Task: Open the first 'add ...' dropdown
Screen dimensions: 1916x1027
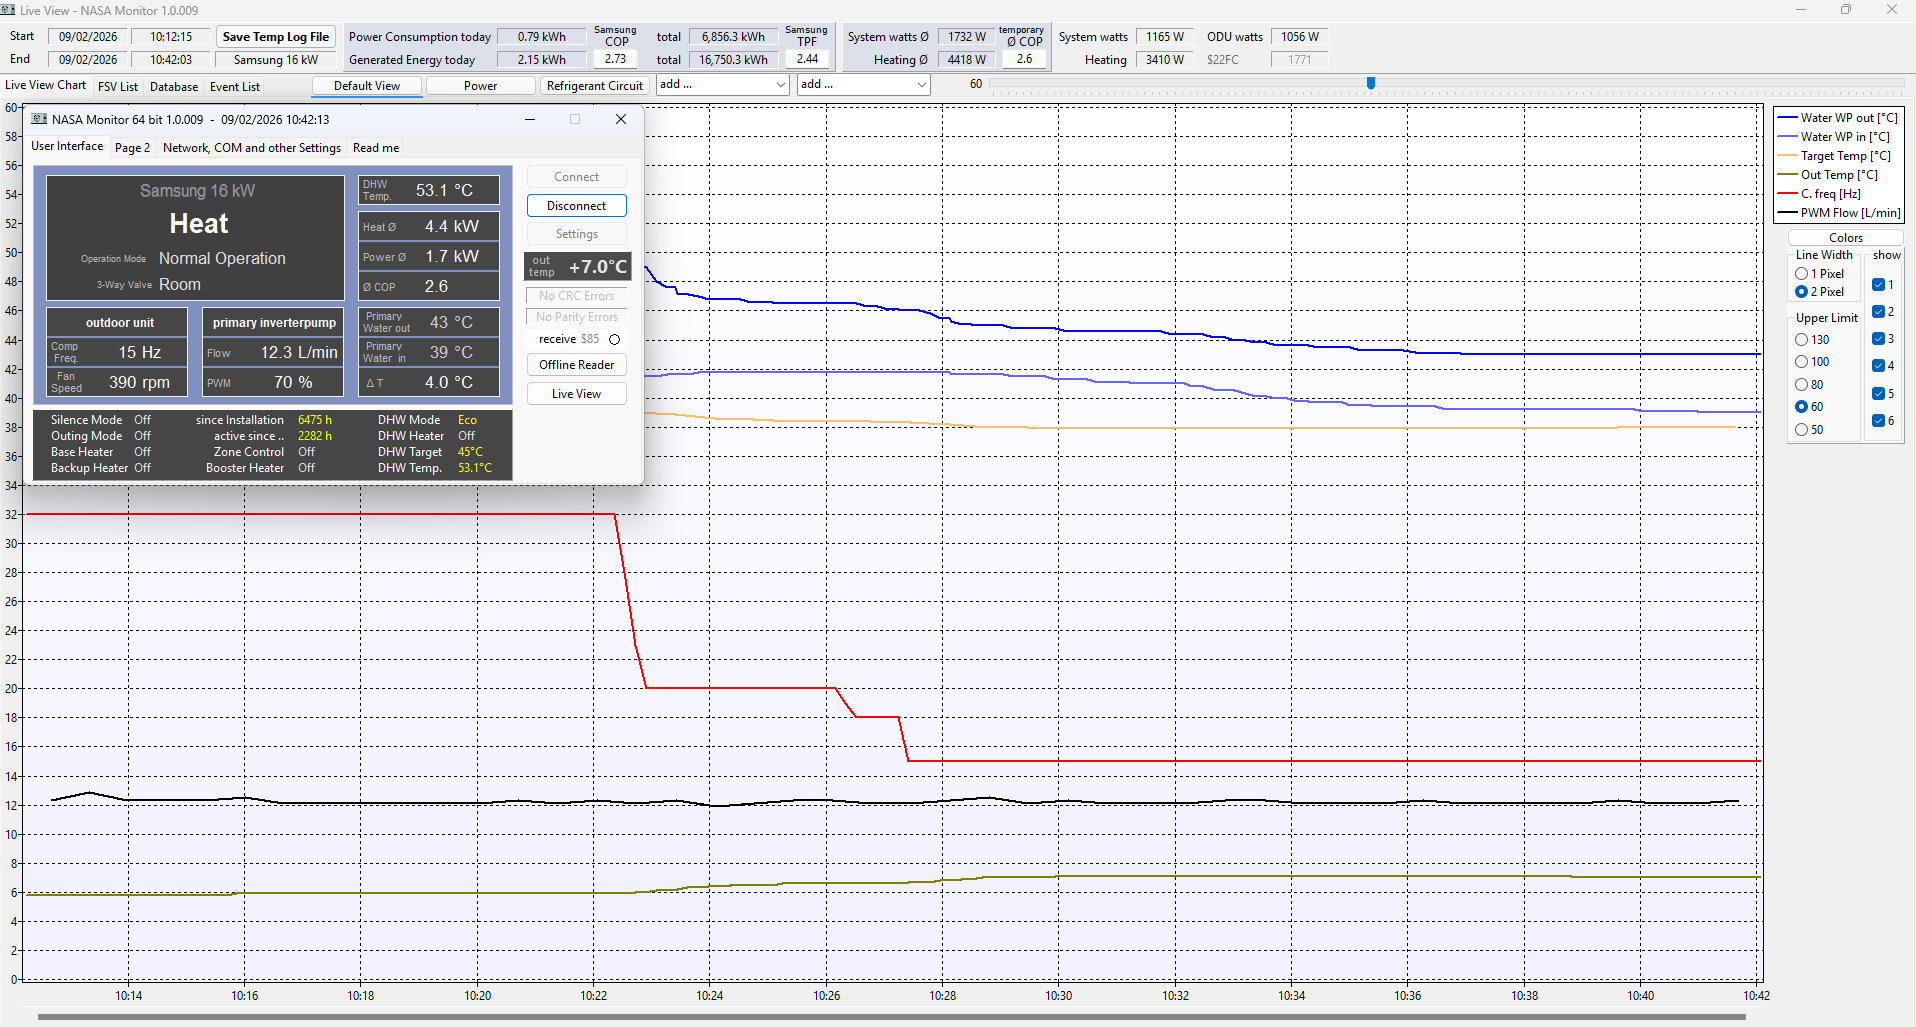Action: [723, 85]
